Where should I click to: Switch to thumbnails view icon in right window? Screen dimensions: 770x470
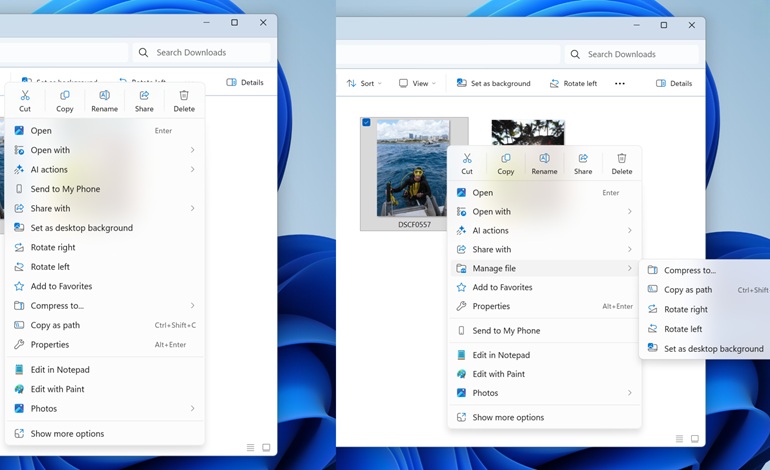[x=695, y=439]
